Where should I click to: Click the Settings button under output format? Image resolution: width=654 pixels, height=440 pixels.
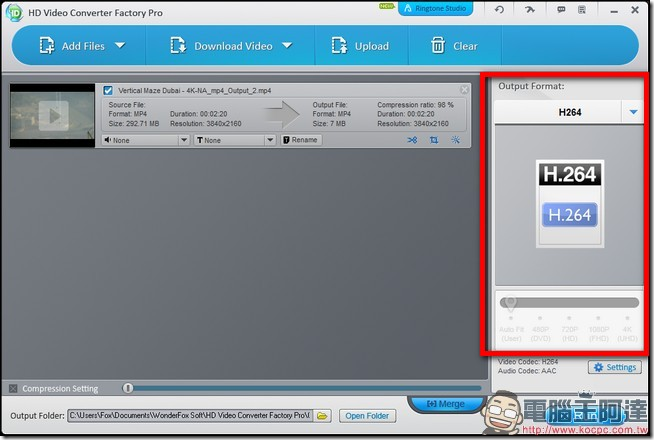[x=614, y=367]
